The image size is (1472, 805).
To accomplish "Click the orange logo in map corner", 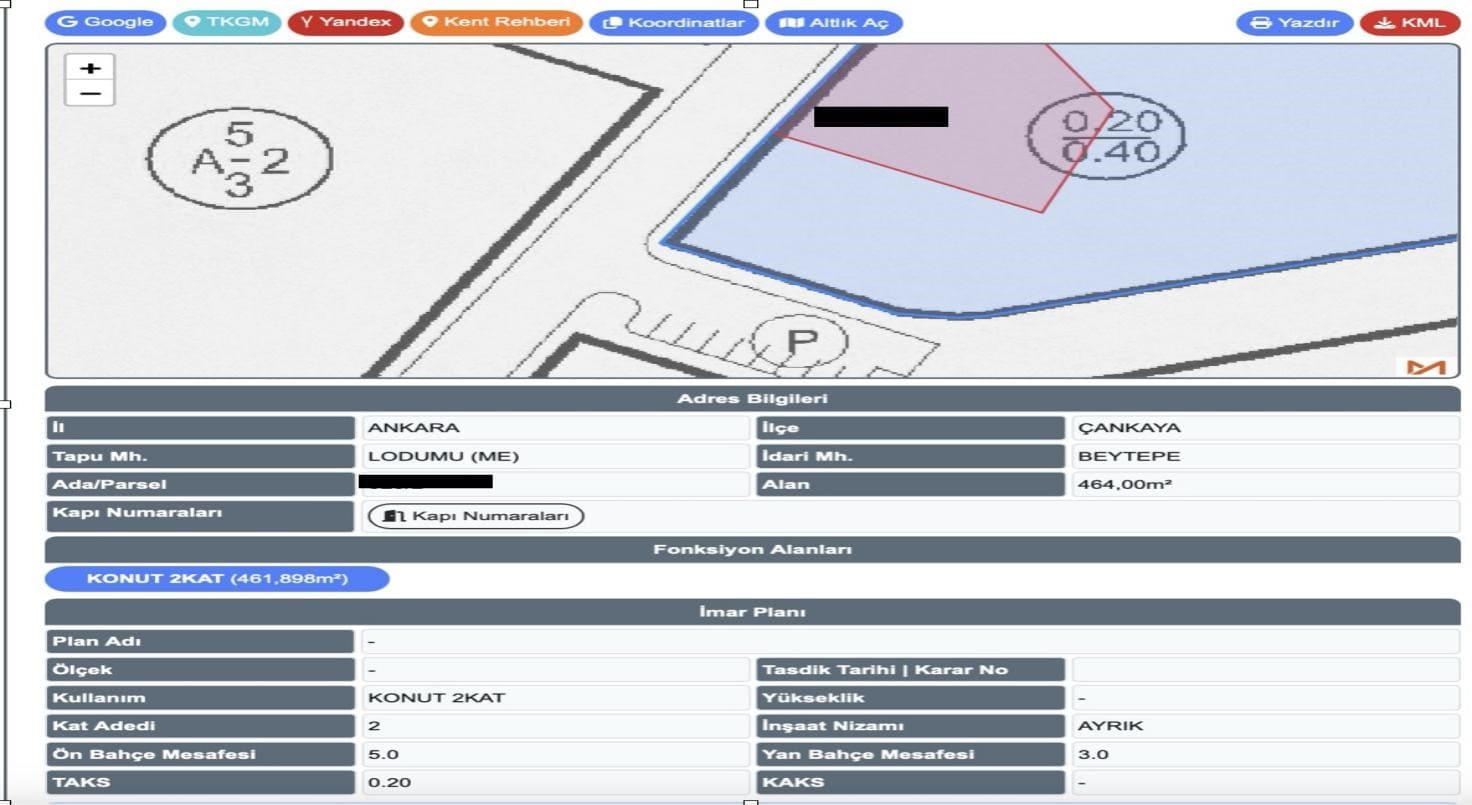I will tap(1425, 366).
